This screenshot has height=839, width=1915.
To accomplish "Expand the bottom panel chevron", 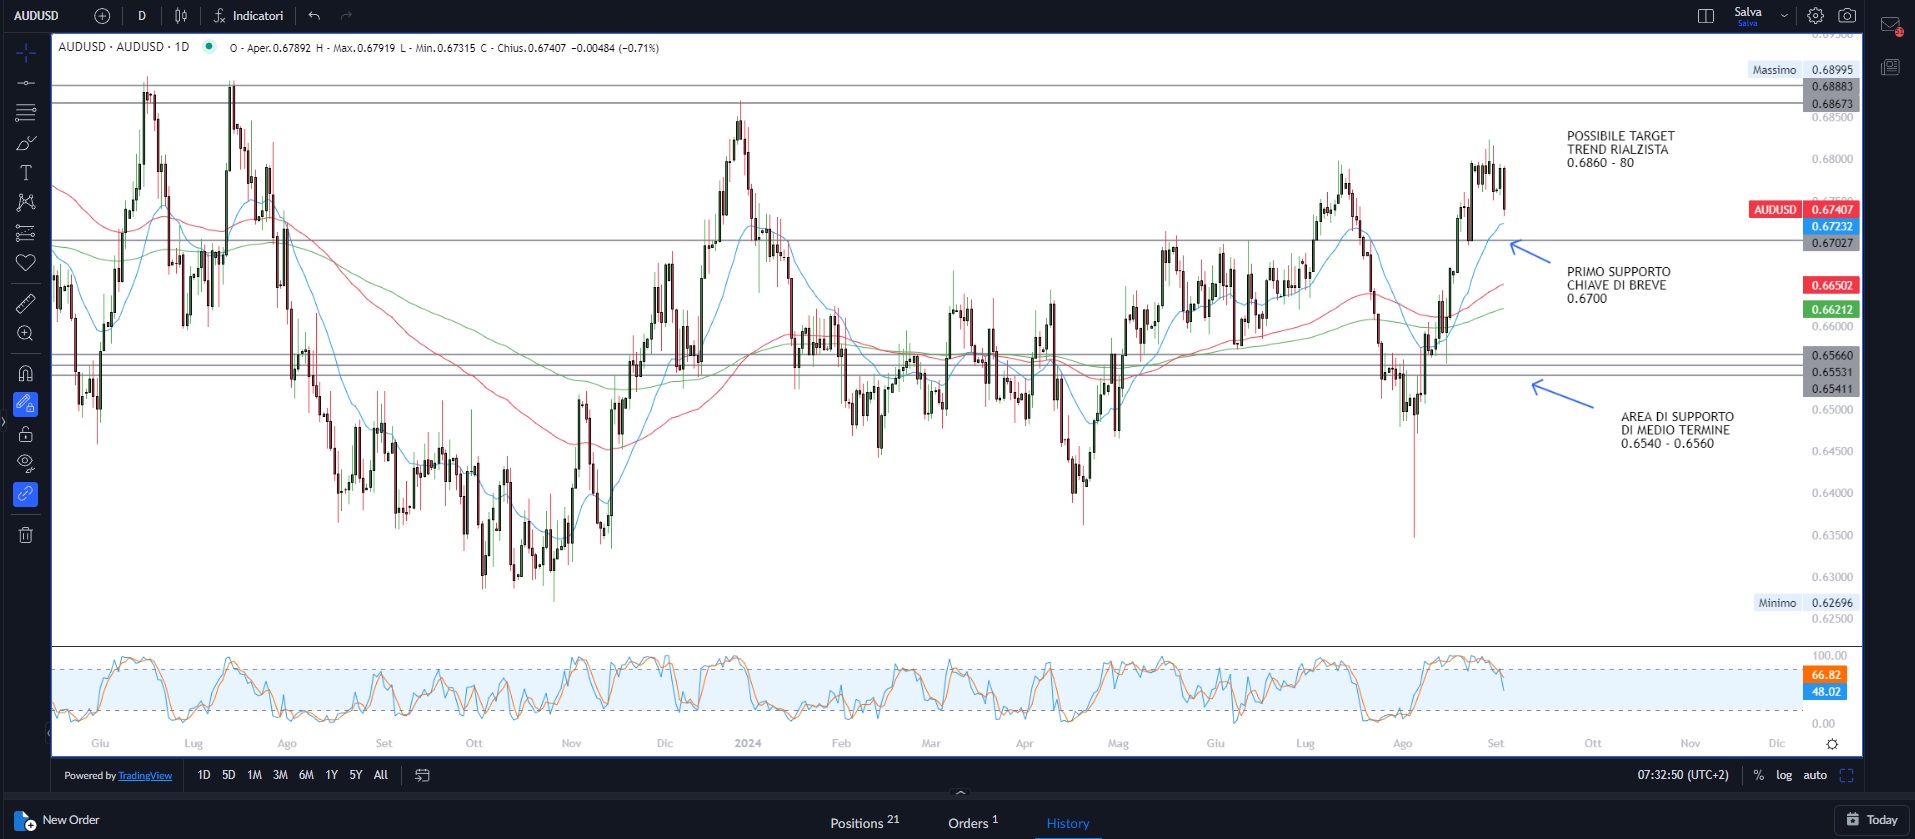I will coord(961,792).
